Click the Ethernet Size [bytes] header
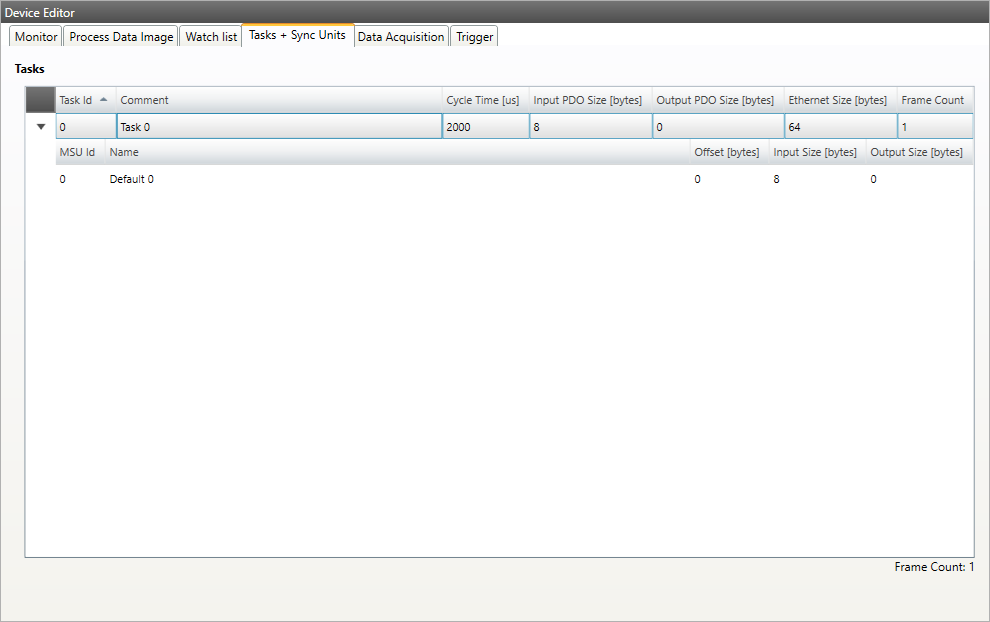Viewport: 990px width, 622px height. coord(838,100)
